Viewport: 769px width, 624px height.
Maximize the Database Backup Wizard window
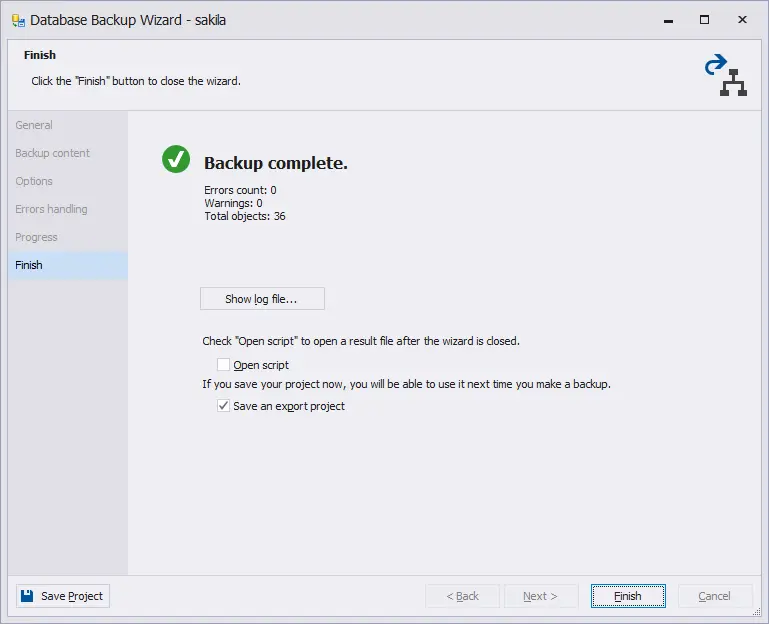704,20
